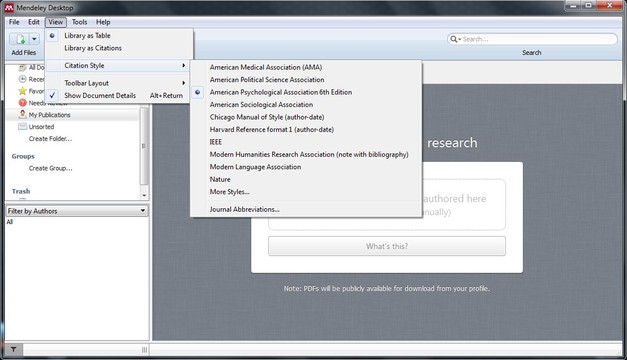
Task: Click the Favorites star icon
Action: coord(22,91)
